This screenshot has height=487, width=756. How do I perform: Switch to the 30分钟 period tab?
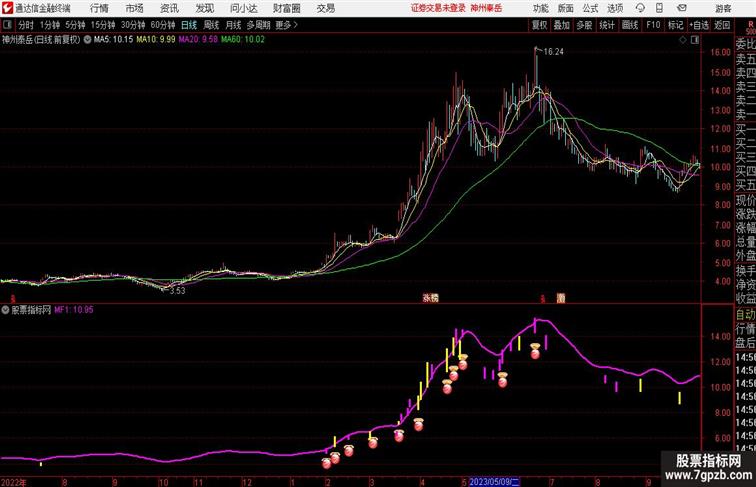[x=133, y=25]
